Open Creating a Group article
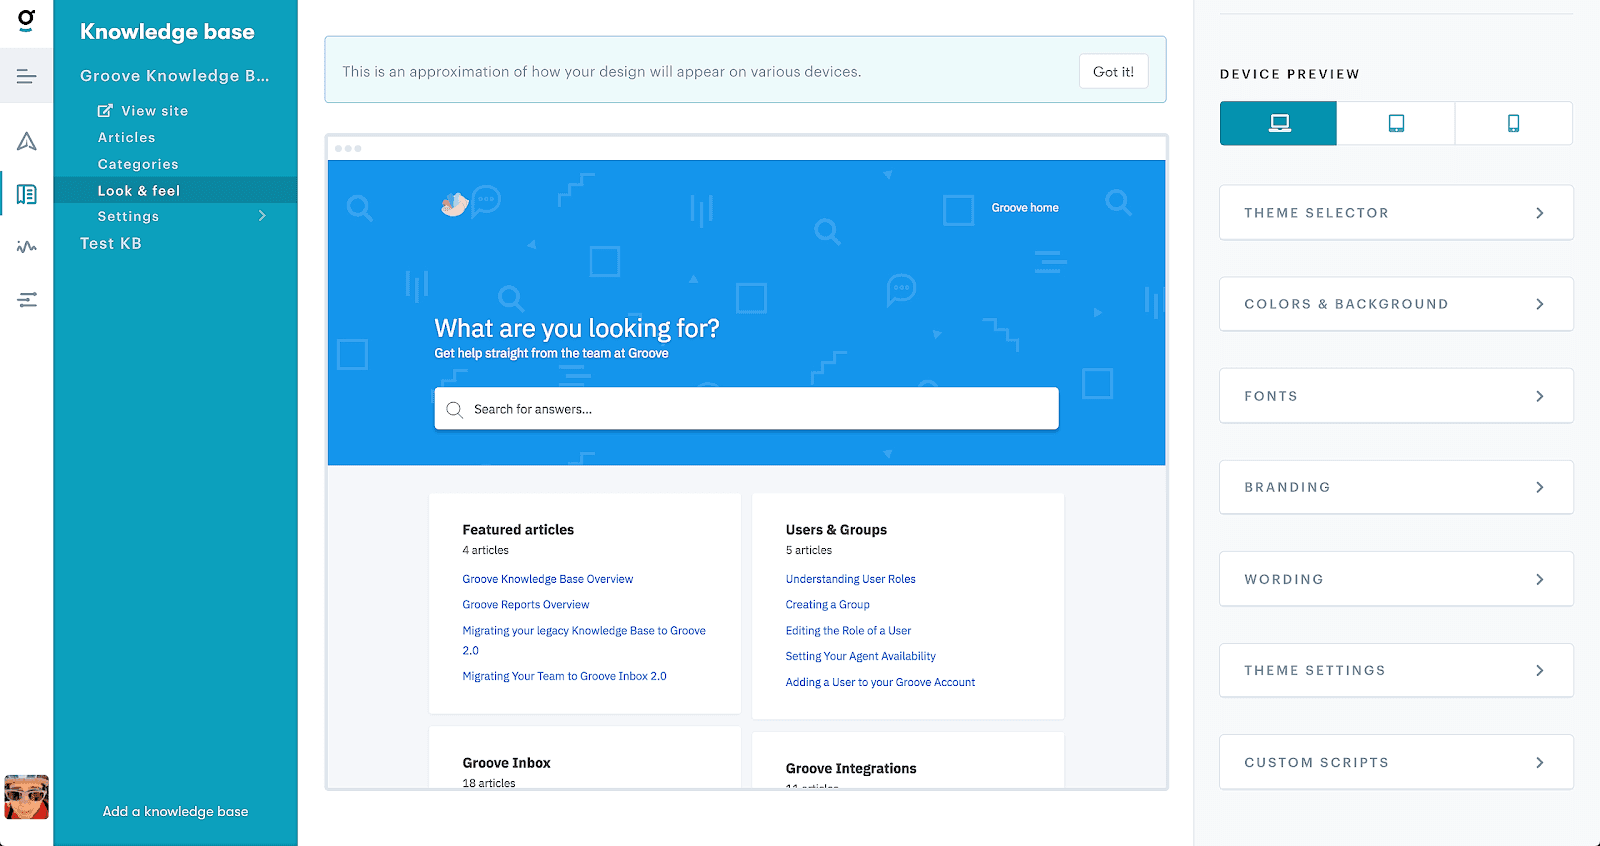The width and height of the screenshot is (1600, 846). pyautogui.click(x=828, y=605)
